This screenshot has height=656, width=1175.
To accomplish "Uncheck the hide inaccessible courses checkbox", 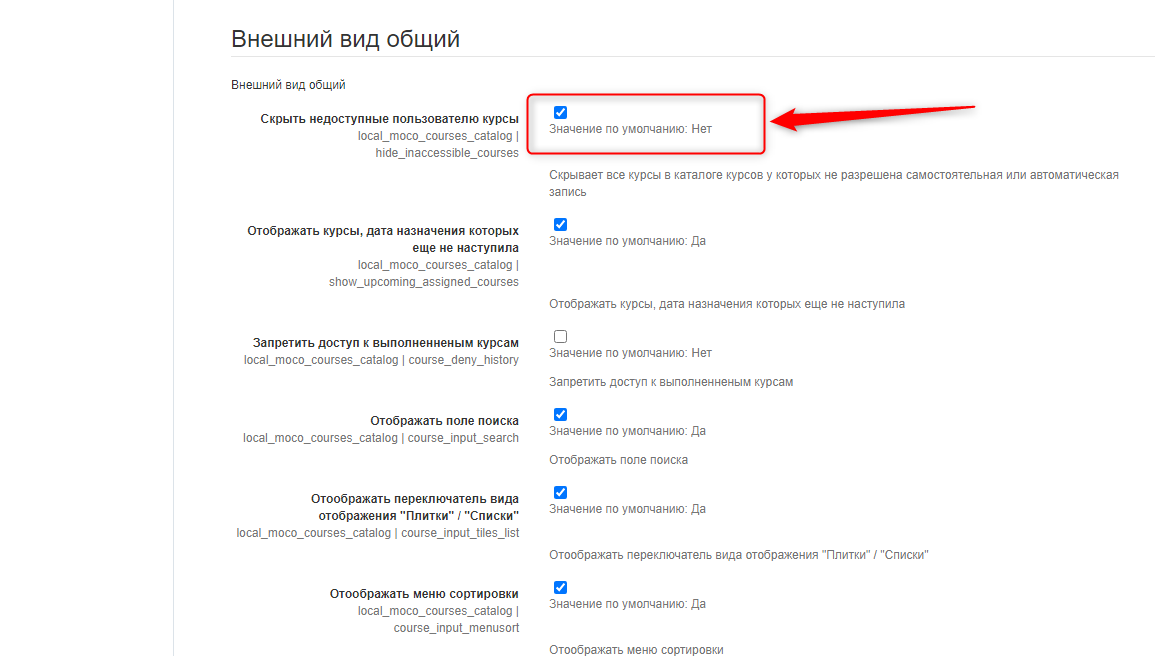I will click(x=560, y=113).
